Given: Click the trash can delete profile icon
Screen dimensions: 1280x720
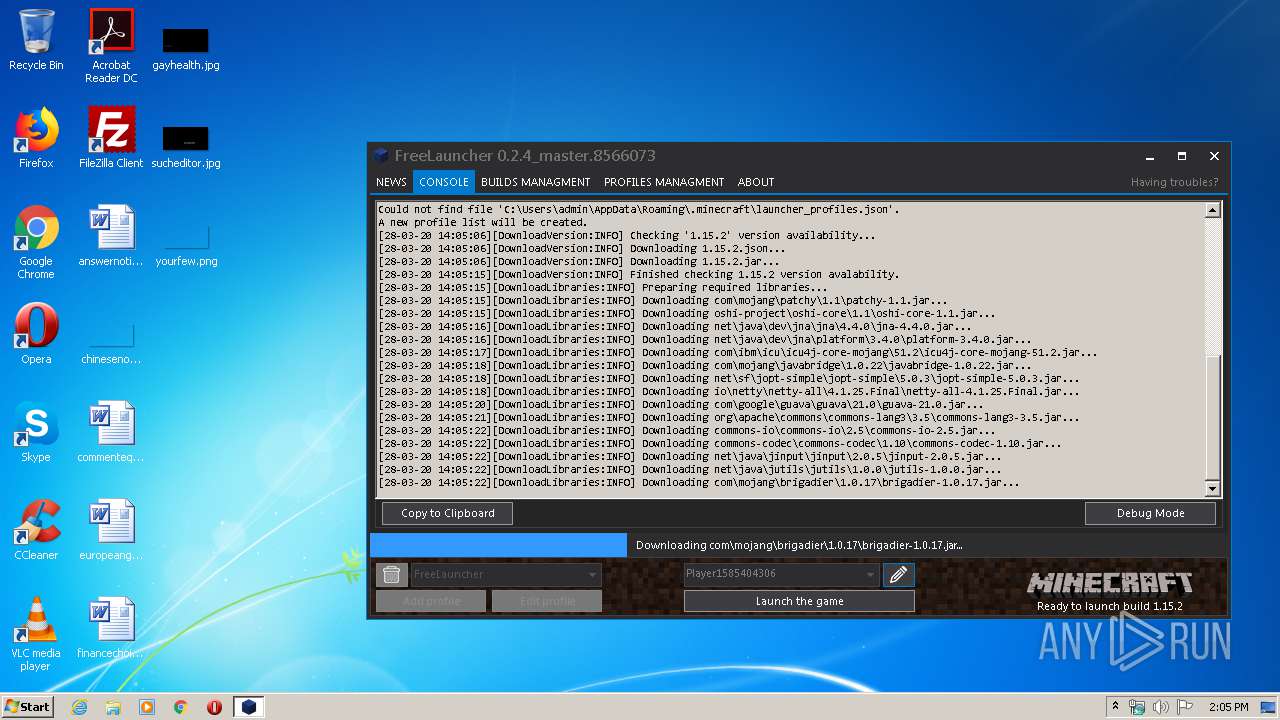Looking at the screenshot, I should click(392, 574).
